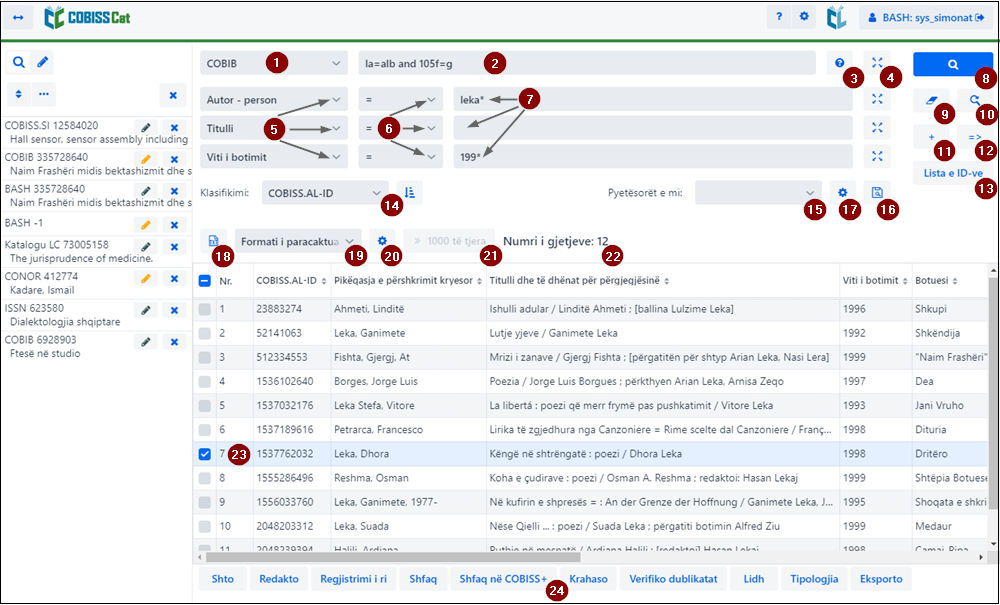Viewport: 1000px width, 605px height.
Task: Edit Katalogu LC 73005158 pencil
Action: pyautogui.click(x=145, y=247)
